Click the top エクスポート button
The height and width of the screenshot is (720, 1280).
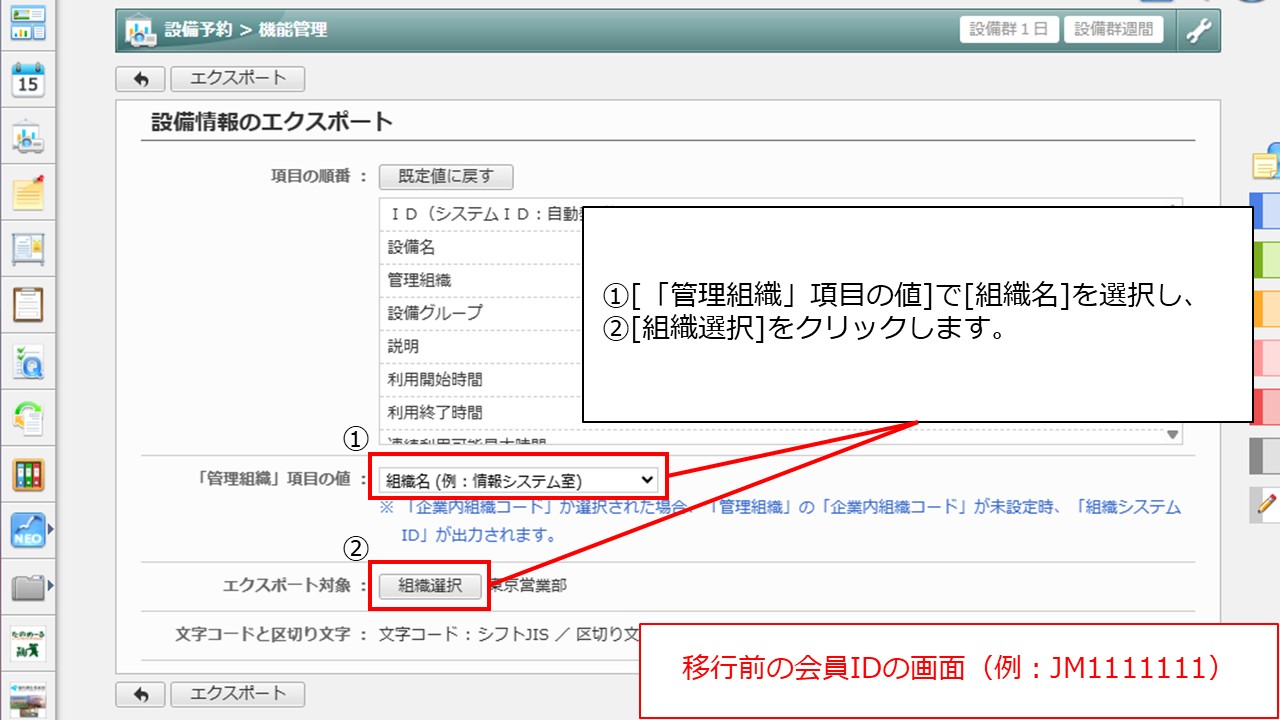coord(237,78)
